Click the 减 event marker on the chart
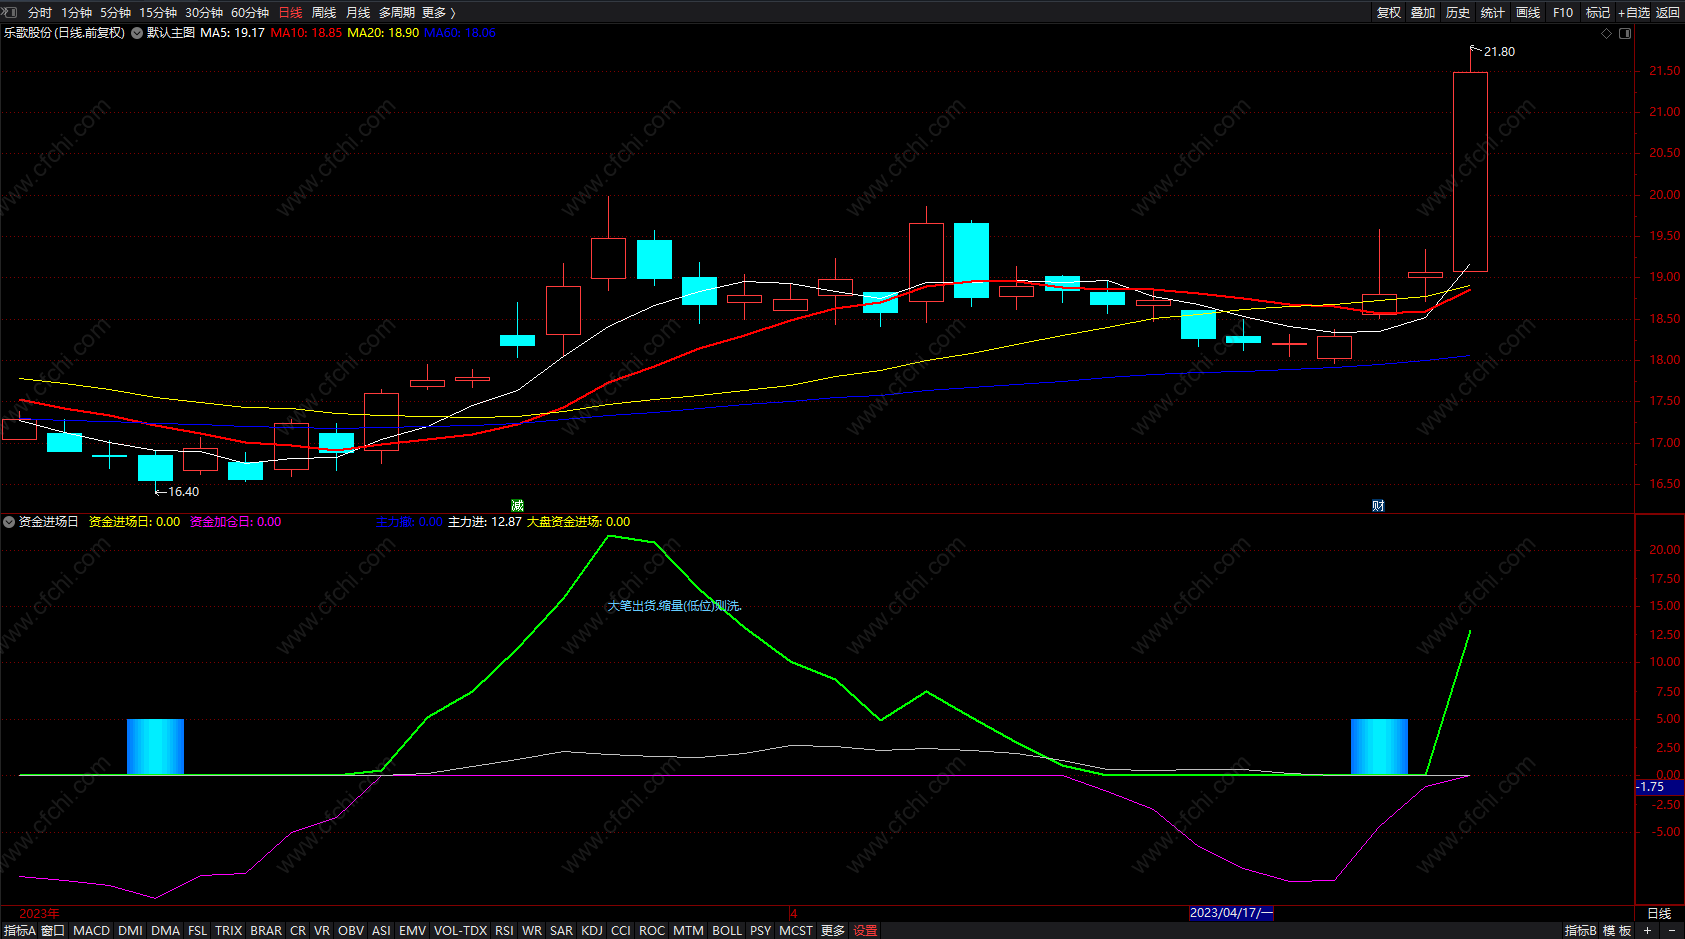 point(517,505)
